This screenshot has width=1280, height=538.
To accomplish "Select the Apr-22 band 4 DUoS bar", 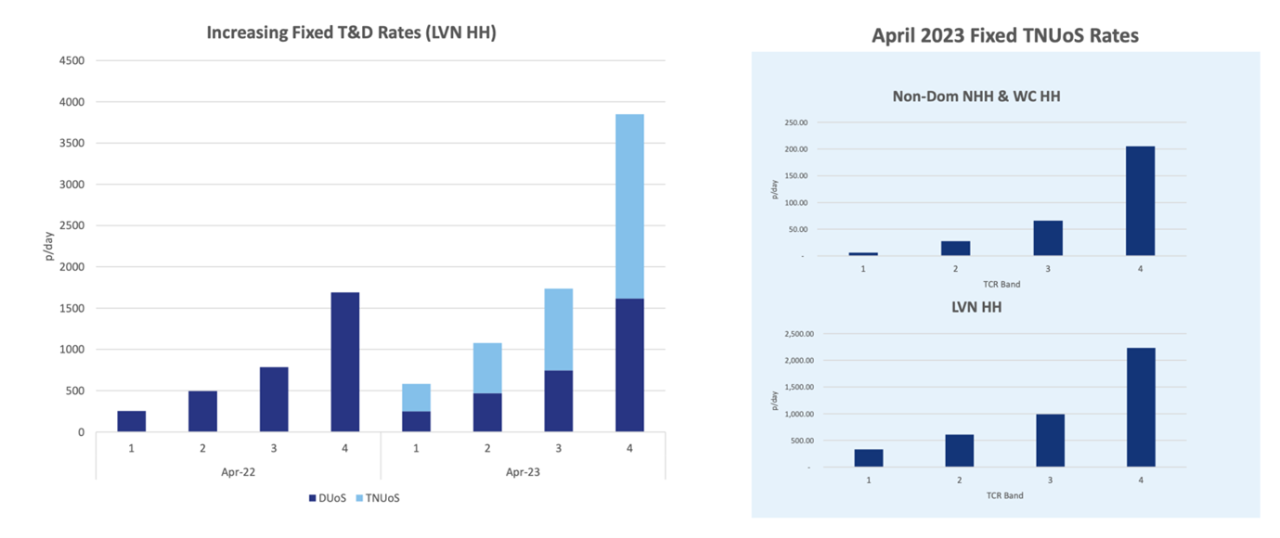I will tap(345, 362).
